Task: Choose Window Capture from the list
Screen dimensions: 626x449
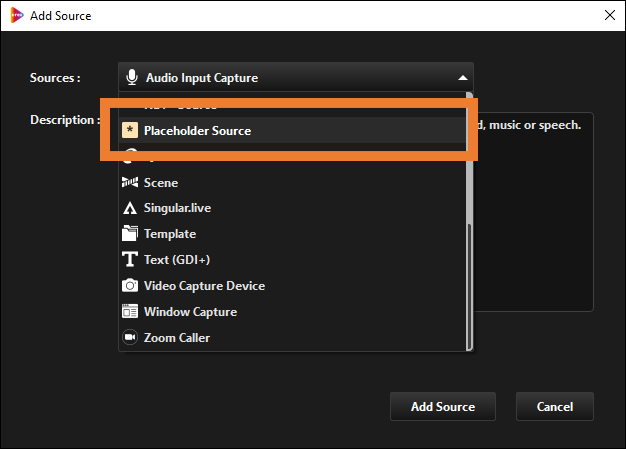Action: pyautogui.click(x=293, y=311)
